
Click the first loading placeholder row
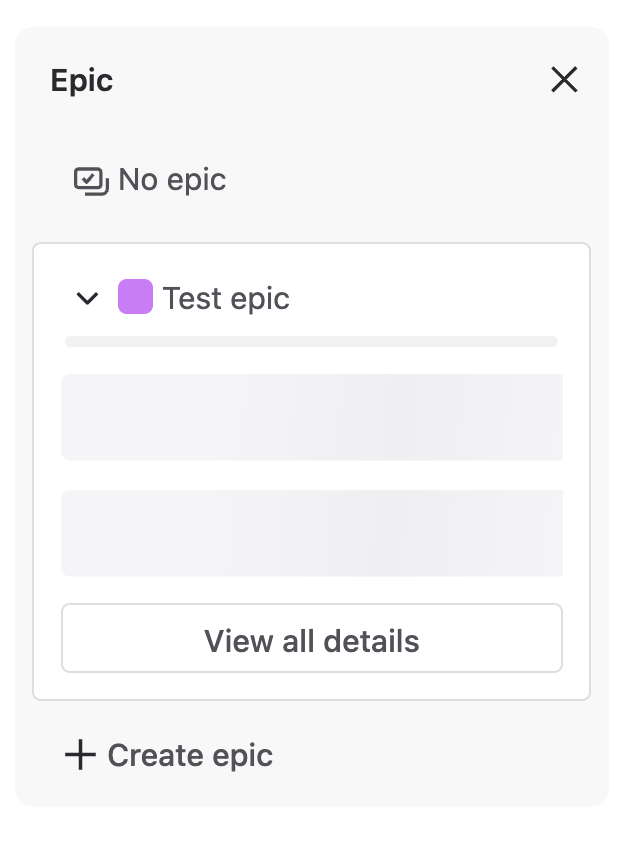click(x=312, y=417)
